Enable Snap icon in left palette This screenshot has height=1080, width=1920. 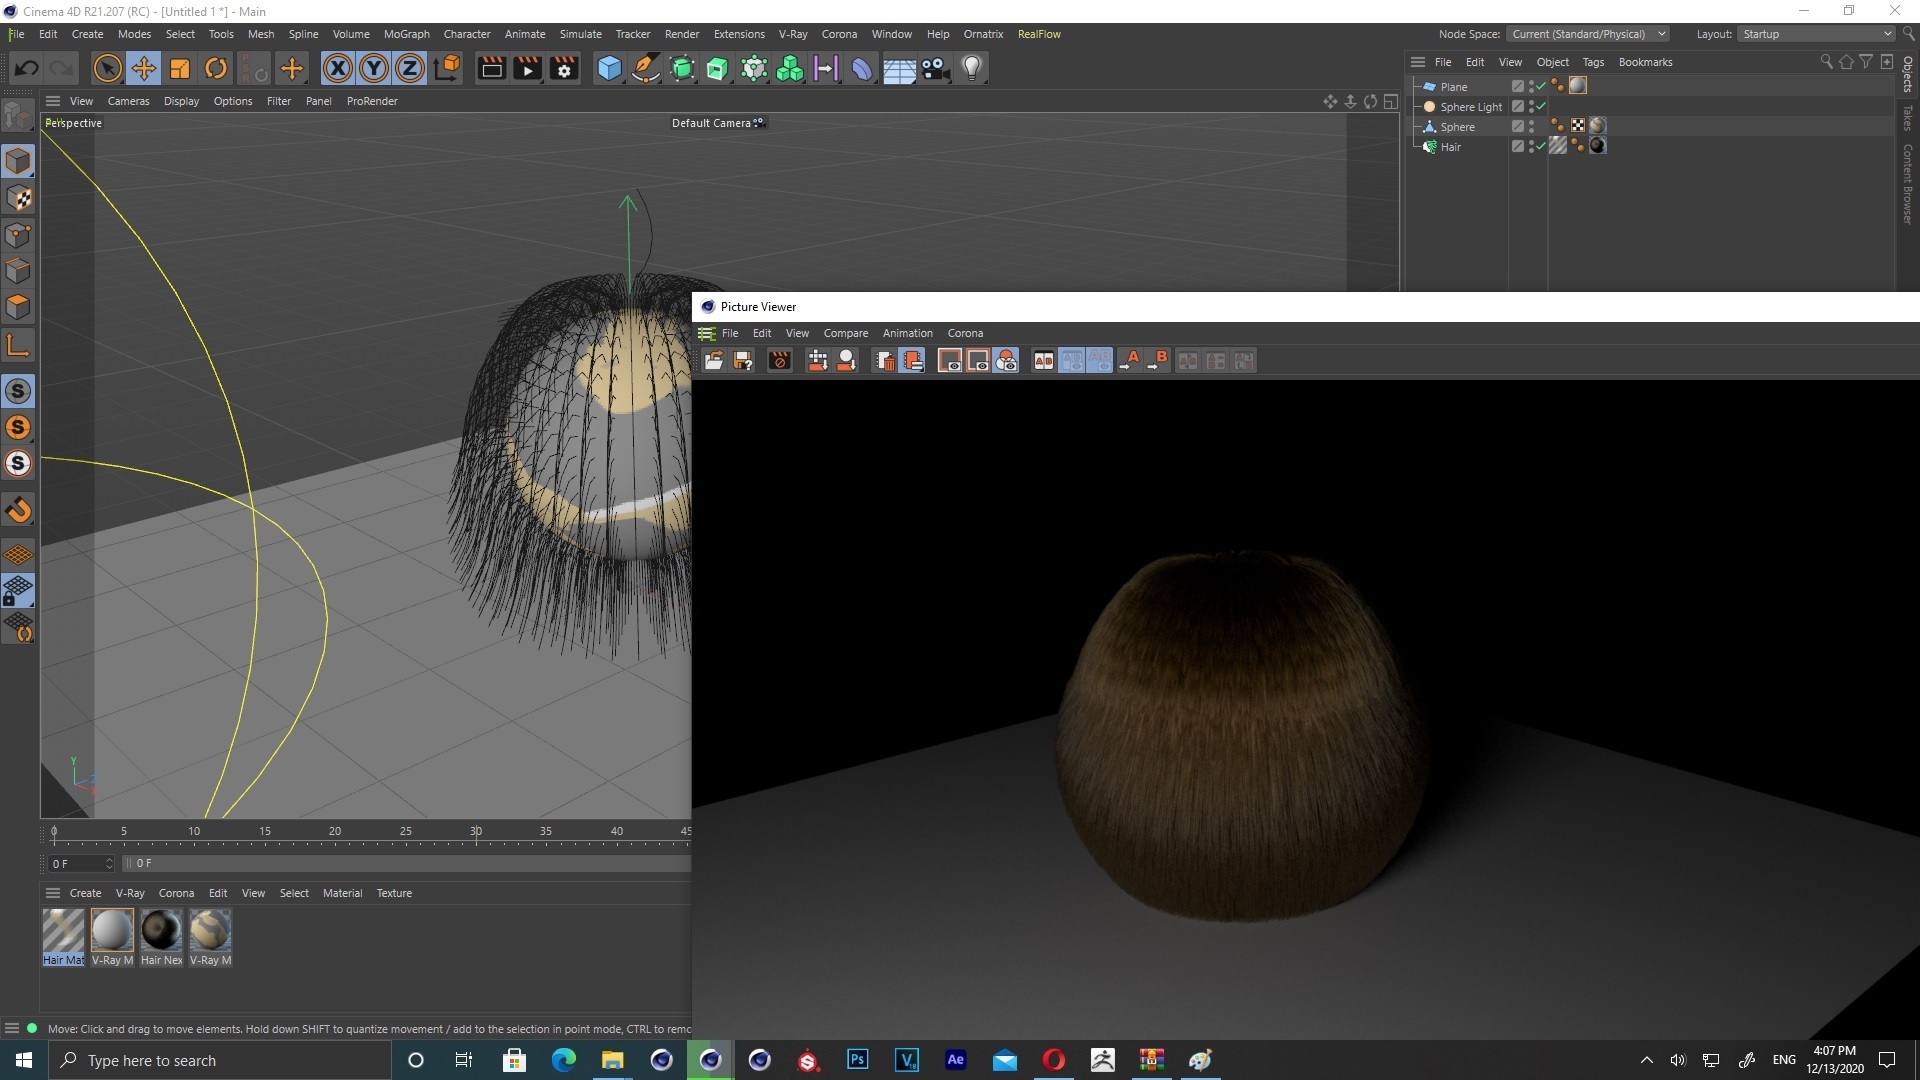18,391
